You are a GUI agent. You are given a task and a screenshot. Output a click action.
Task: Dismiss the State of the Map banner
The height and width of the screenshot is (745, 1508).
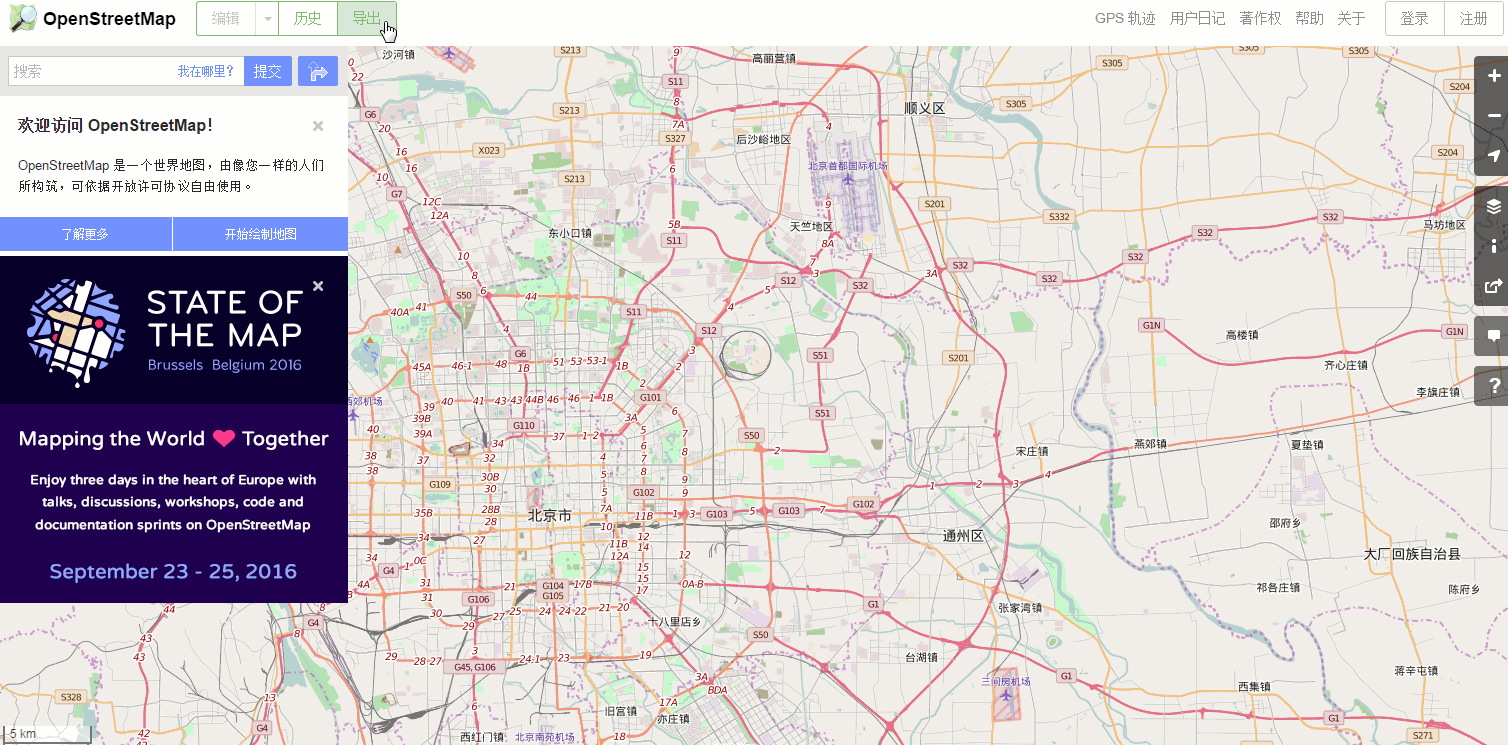tap(318, 286)
